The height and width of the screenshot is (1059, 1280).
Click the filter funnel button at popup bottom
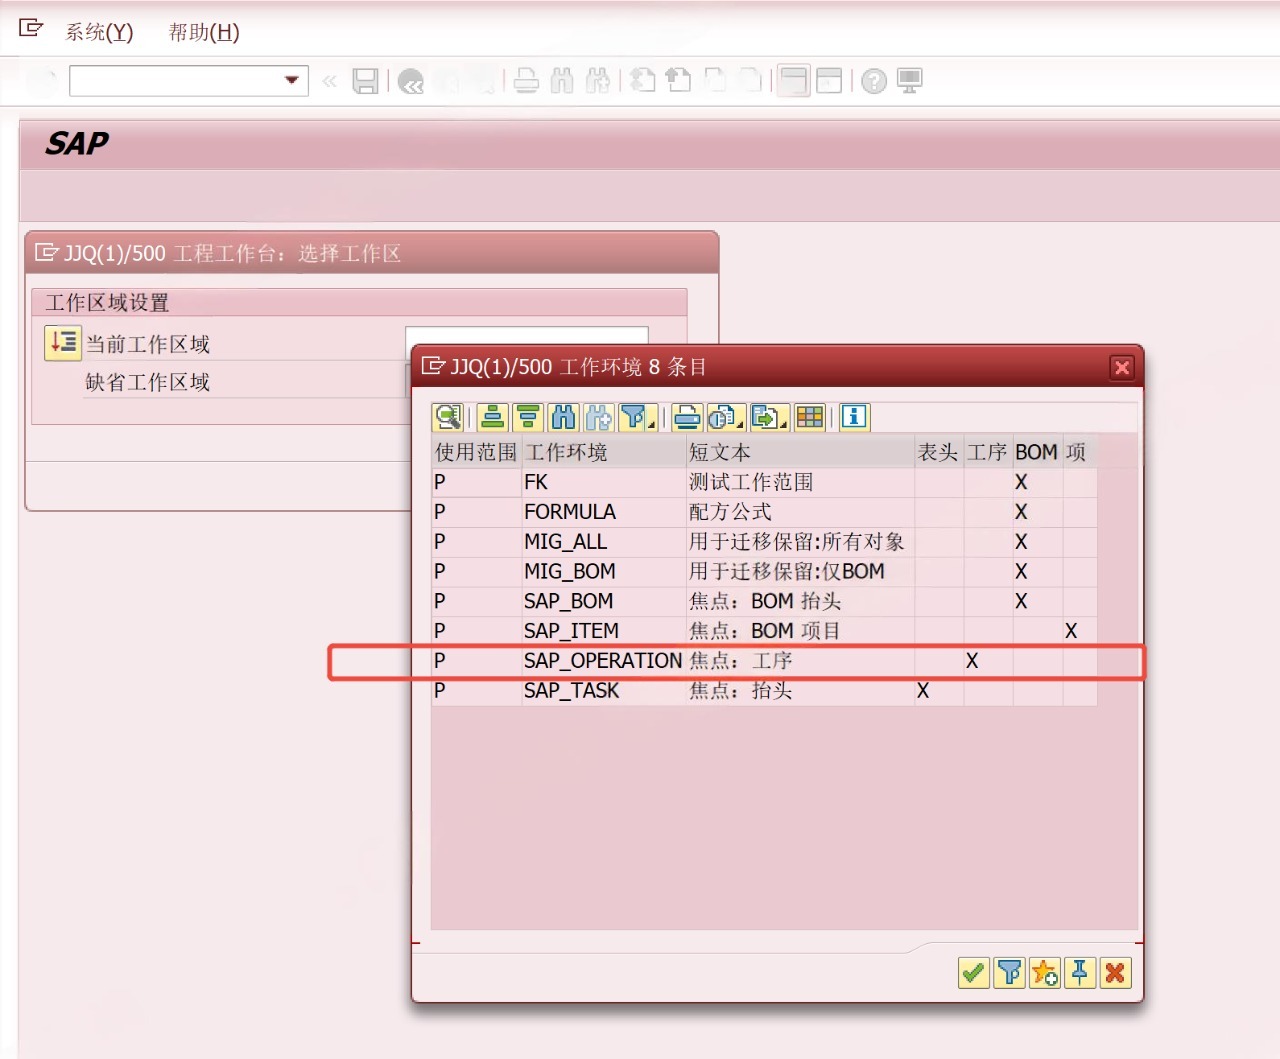point(1009,972)
